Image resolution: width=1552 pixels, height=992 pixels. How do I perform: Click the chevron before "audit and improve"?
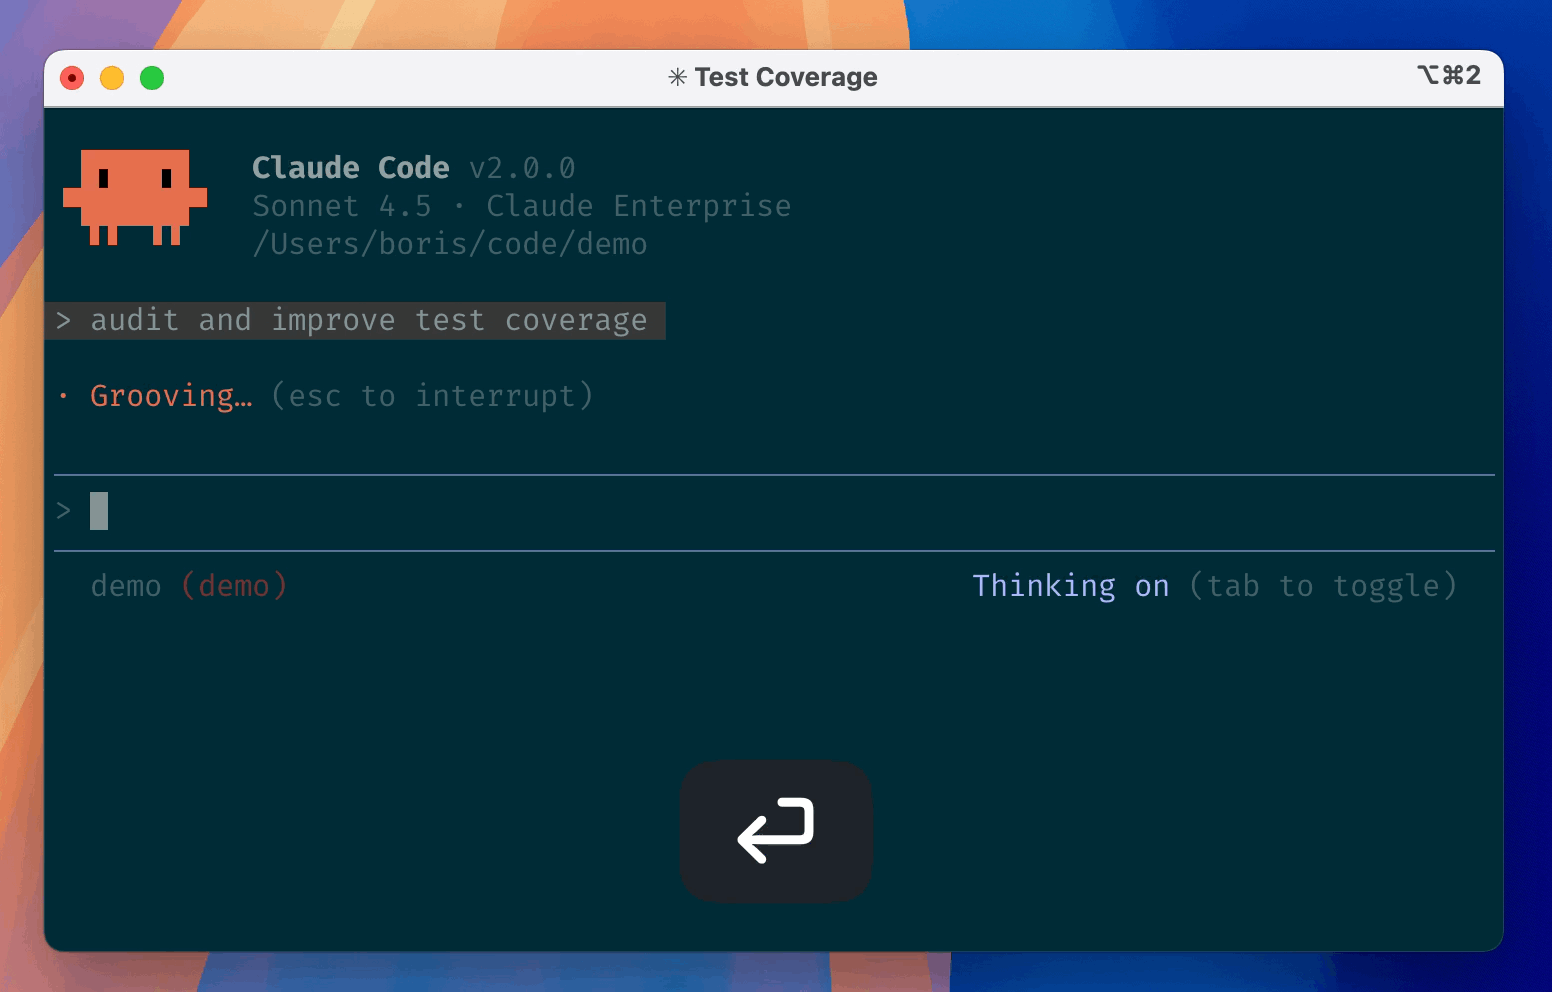click(64, 321)
